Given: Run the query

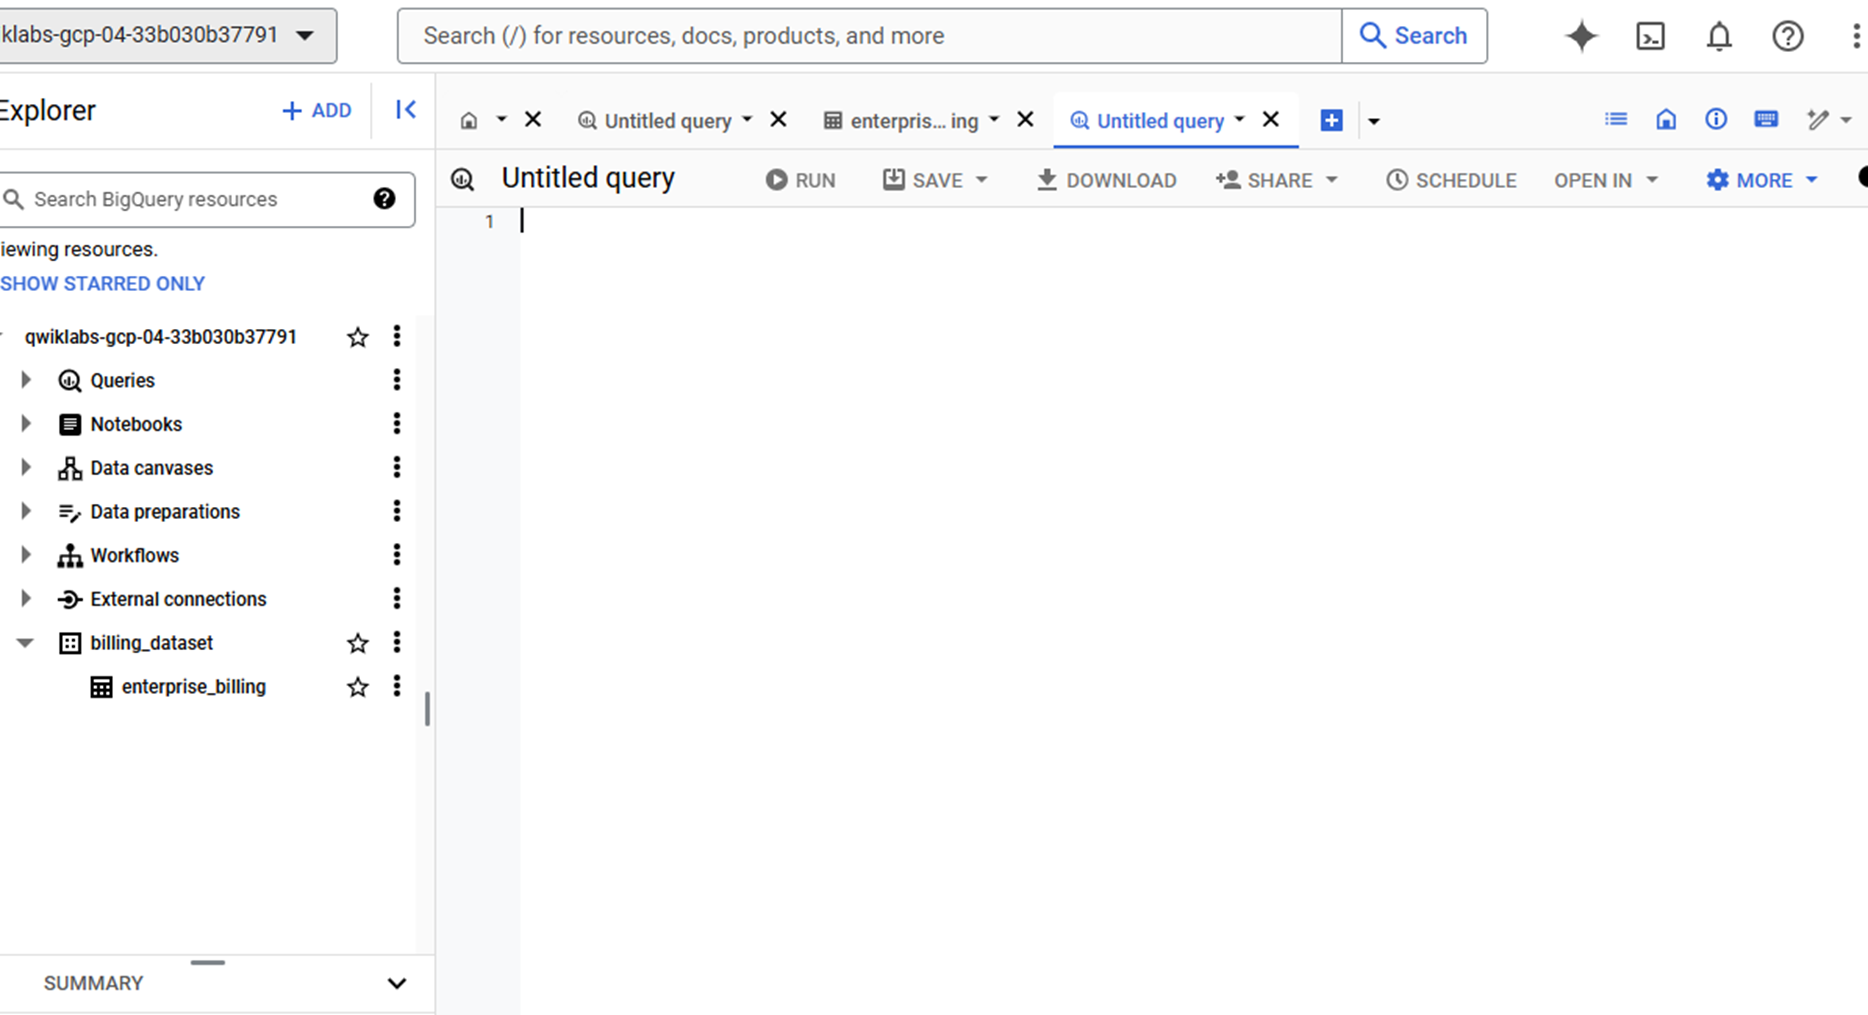Looking at the screenshot, I should click(x=800, y=180).
